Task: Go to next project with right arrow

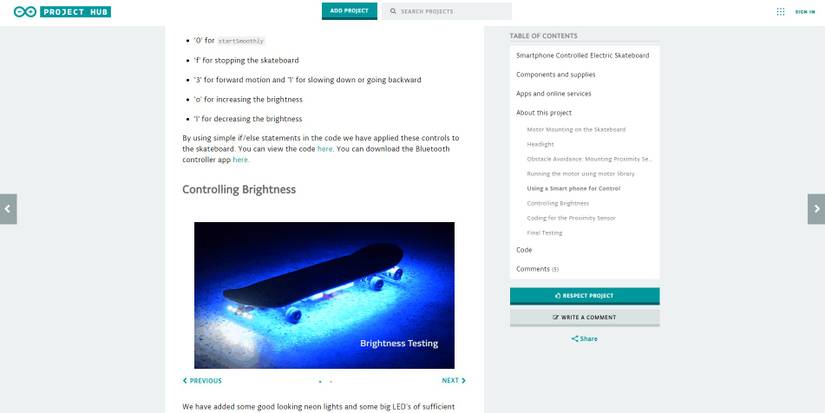Action: click(x=817, y=209)
